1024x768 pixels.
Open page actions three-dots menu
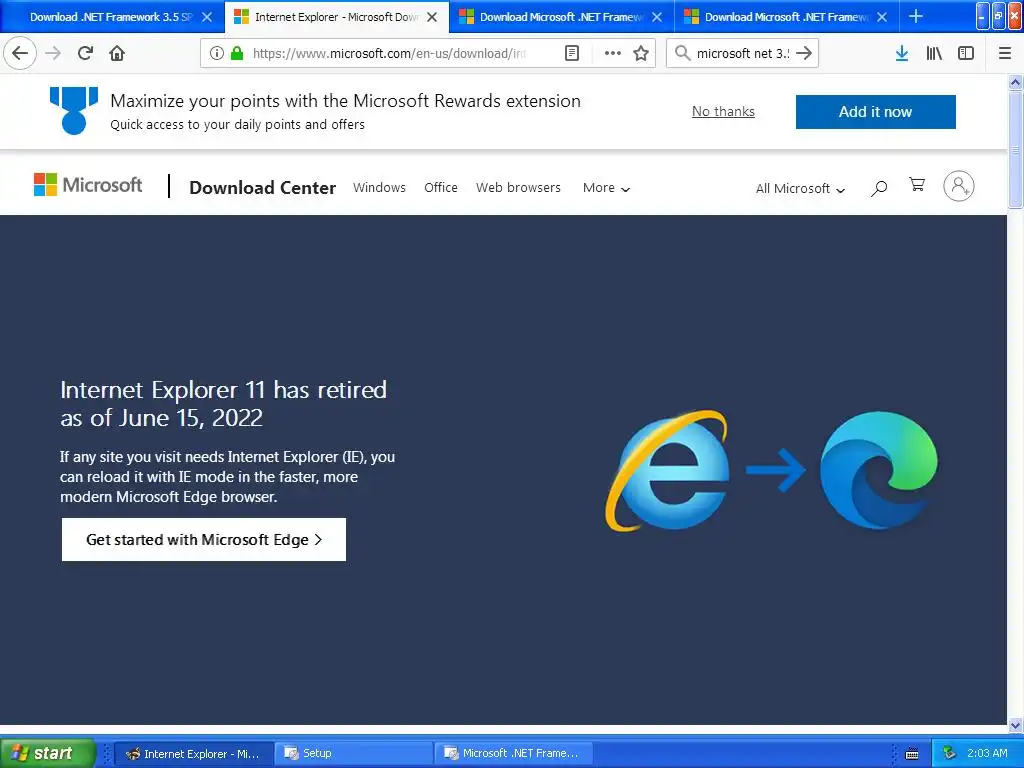tap(613, 53)
